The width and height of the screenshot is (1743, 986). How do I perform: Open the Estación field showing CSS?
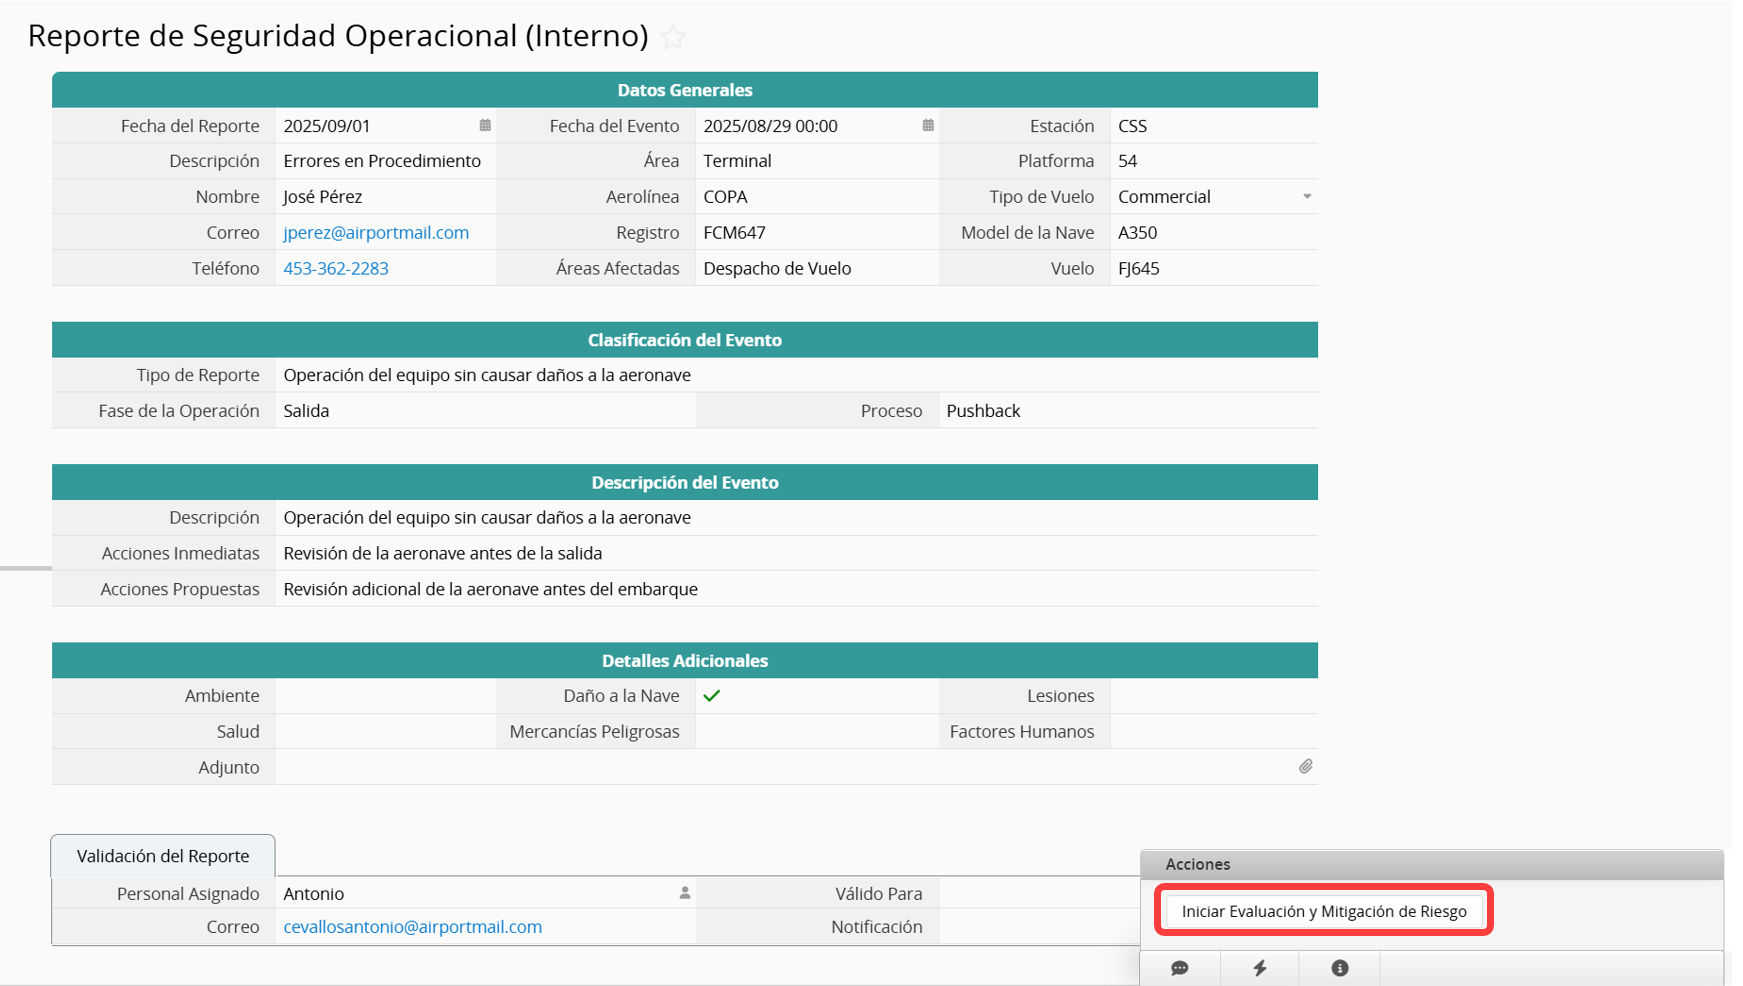click(x=1212, y=126)
